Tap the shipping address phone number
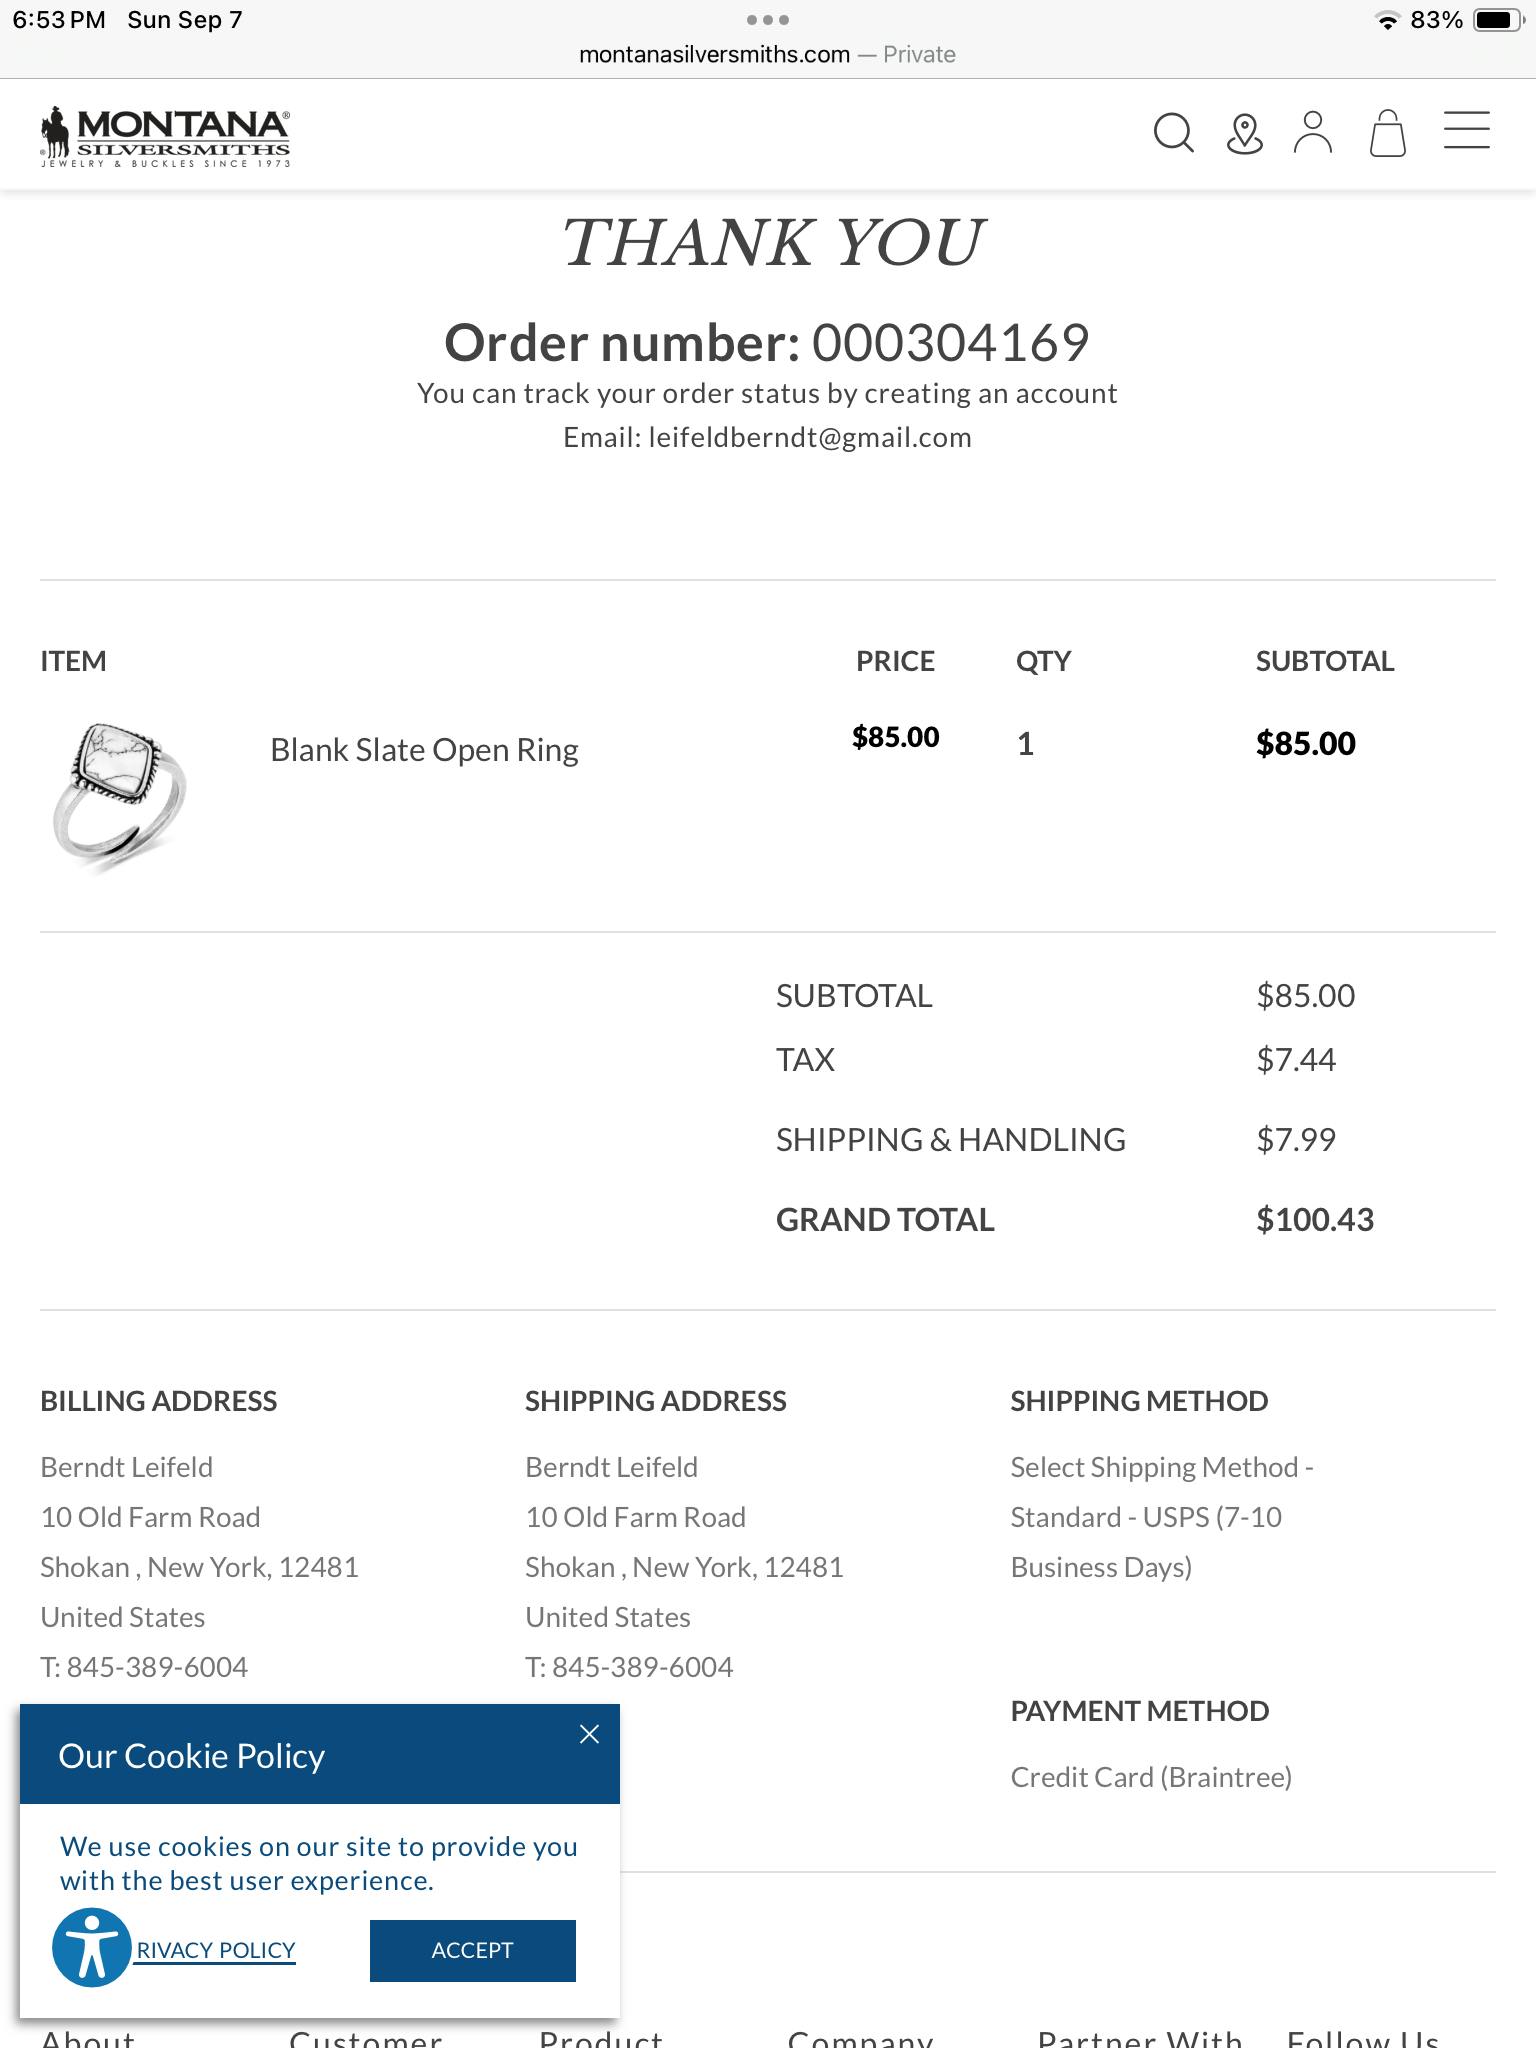The width and height of the screenshot is (1536, 2048). point(642,1667)
